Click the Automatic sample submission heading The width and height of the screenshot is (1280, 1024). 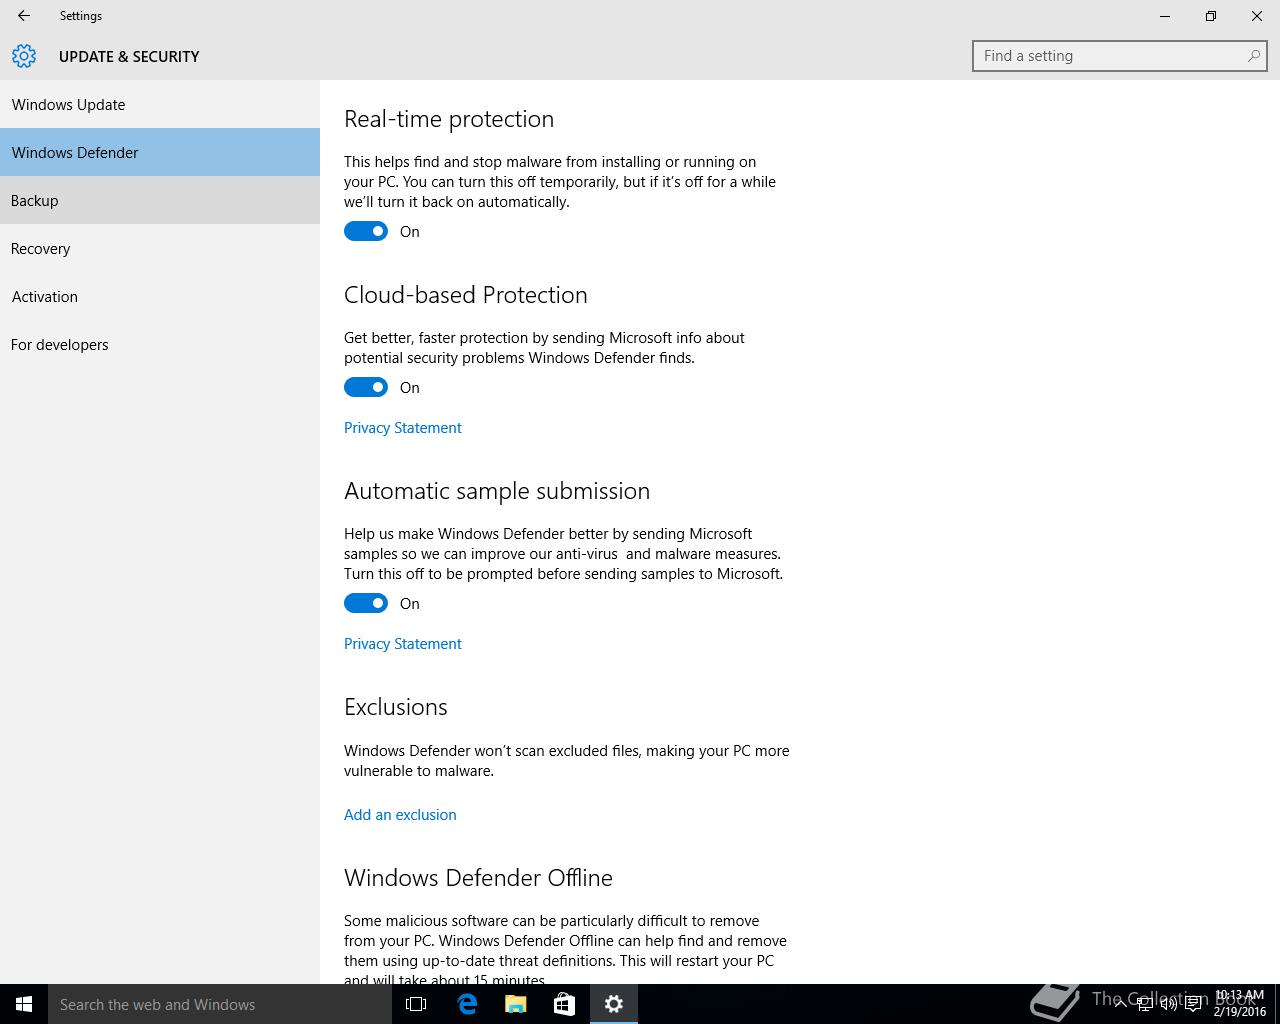pyautogui.click(x=497, y=491)
